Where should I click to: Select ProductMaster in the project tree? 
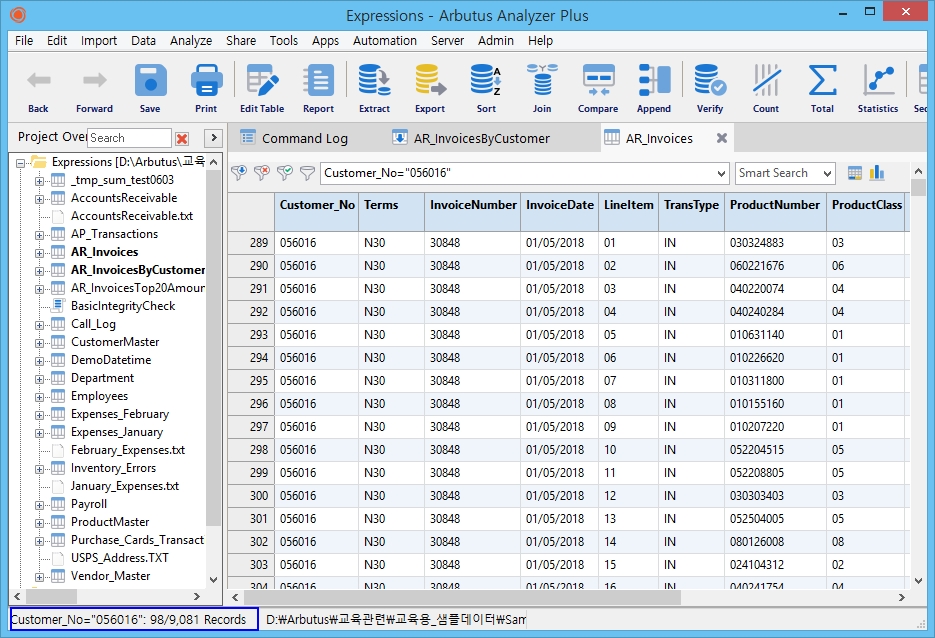(x=110, y=522)
